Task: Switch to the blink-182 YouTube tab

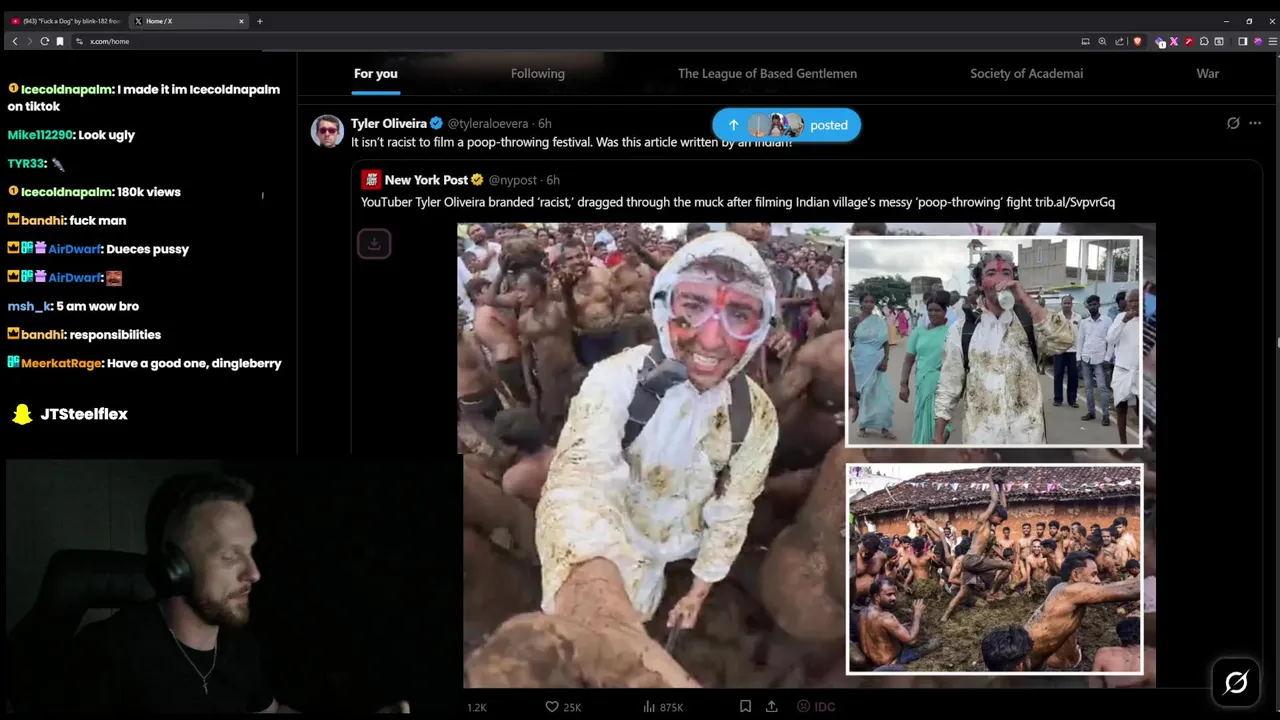Action: pyautogui.click(x=66, y=21)
